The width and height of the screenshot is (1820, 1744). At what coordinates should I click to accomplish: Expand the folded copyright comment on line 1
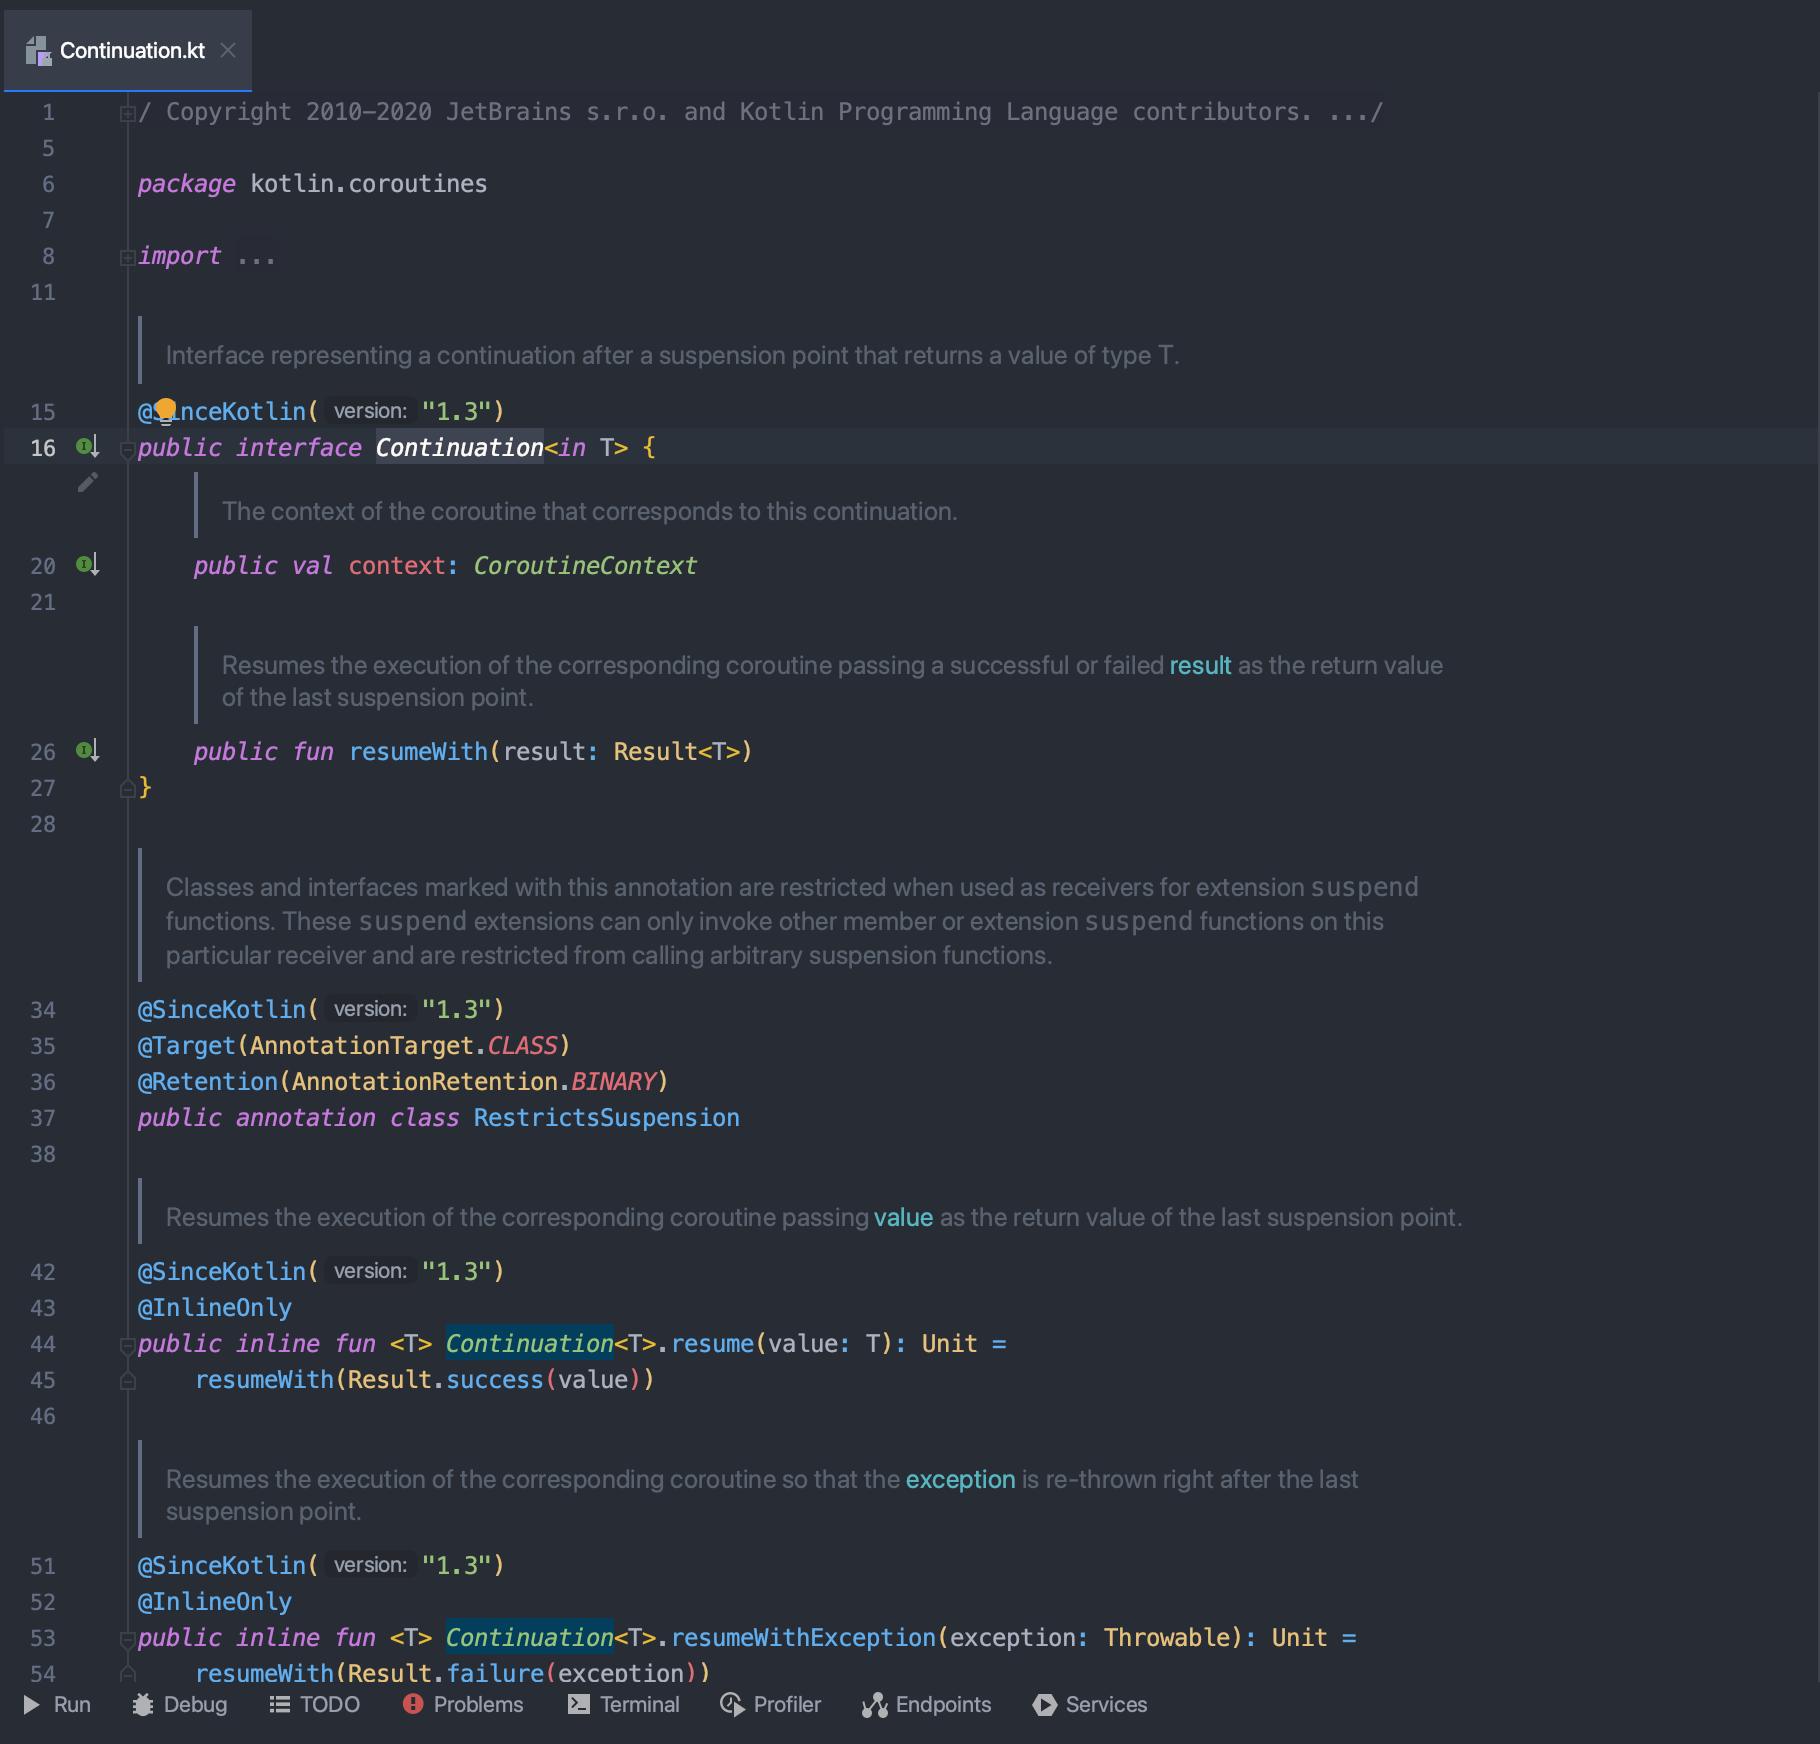pyautogui.click(x=127, y=113)
